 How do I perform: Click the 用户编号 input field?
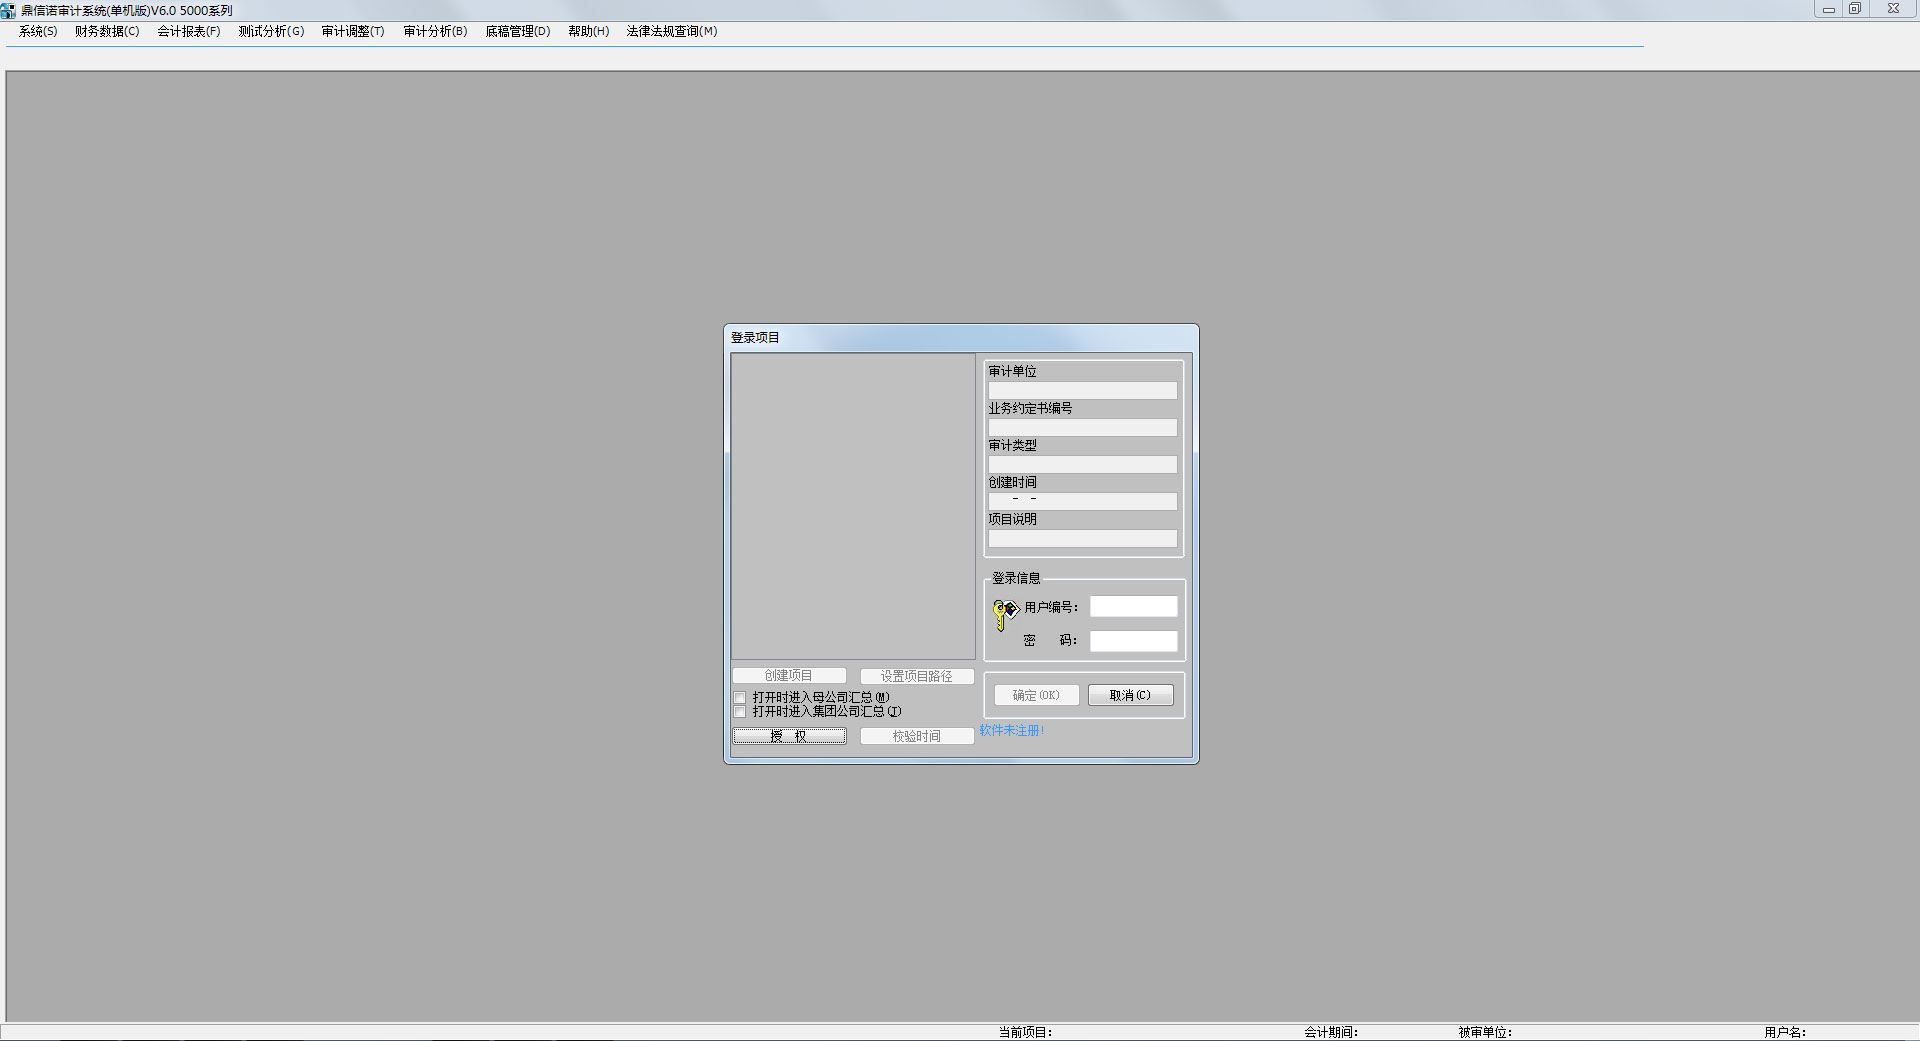pos(1133,605)
